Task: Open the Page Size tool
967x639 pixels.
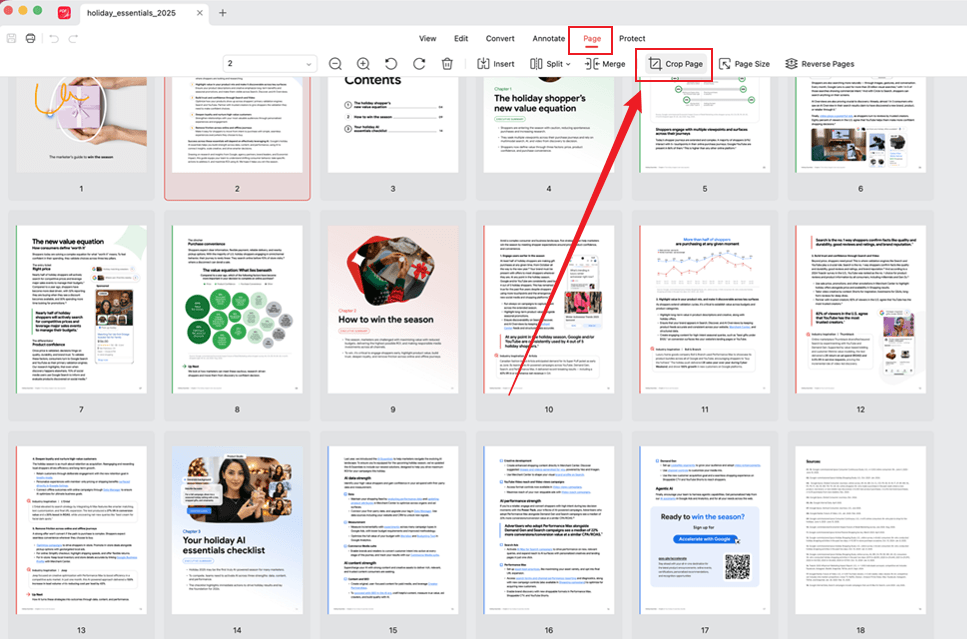Action: (x=744, y=63)
